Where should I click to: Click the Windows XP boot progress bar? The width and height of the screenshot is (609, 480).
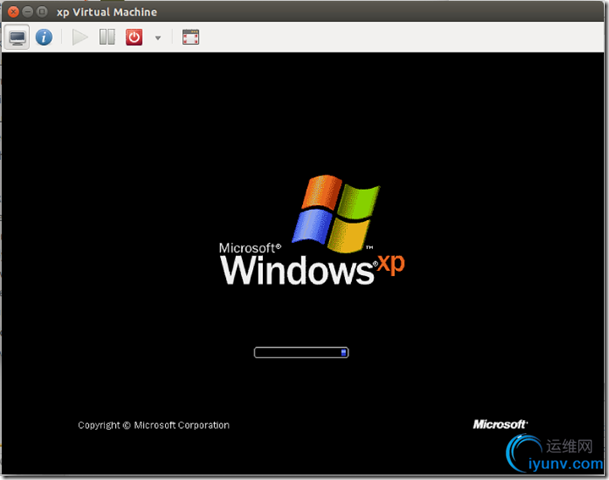tap(301, 353)
